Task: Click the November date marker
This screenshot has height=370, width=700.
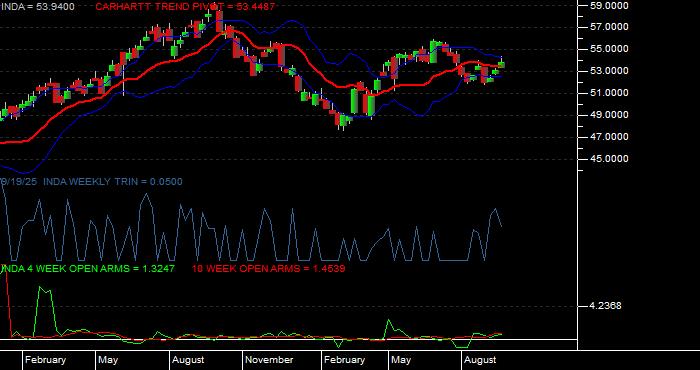Action: [x=269, y=360]
